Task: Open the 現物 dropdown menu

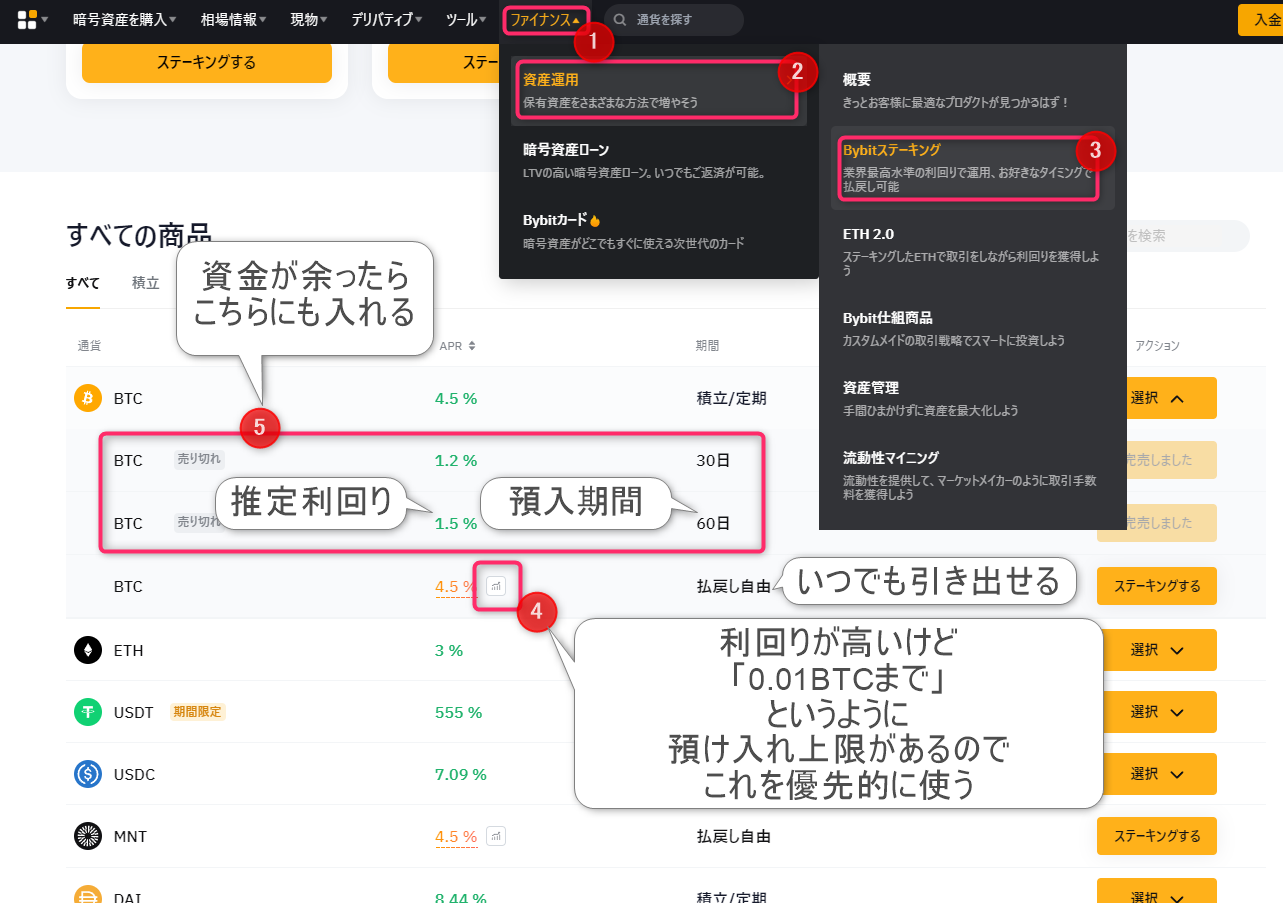Action: pyautogui.click(x=310, y=20)
